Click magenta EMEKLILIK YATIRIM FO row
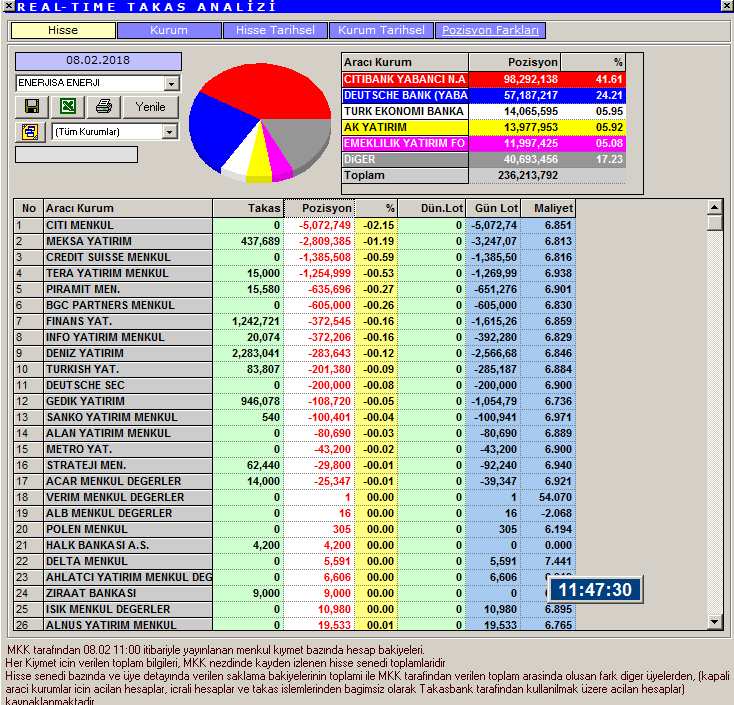 pos(484,143)
